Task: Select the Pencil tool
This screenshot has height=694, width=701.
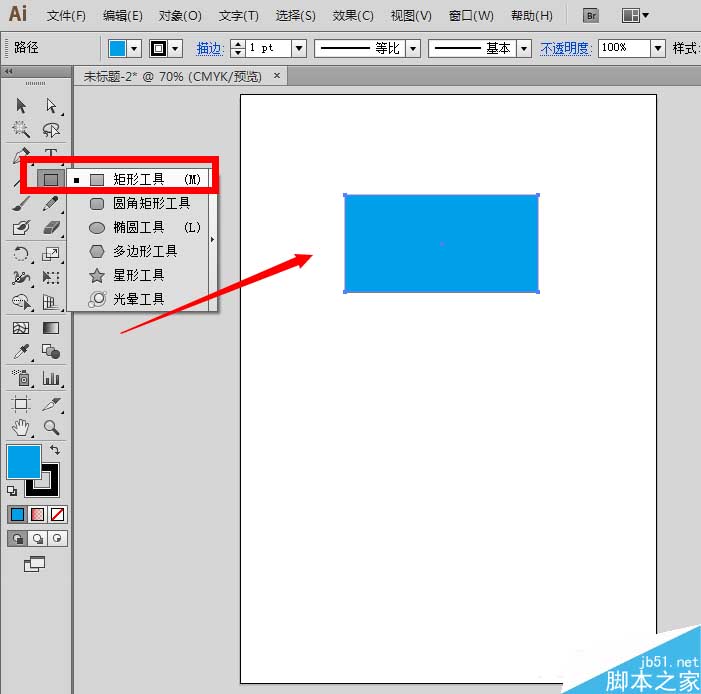Action: coord(51,204)
